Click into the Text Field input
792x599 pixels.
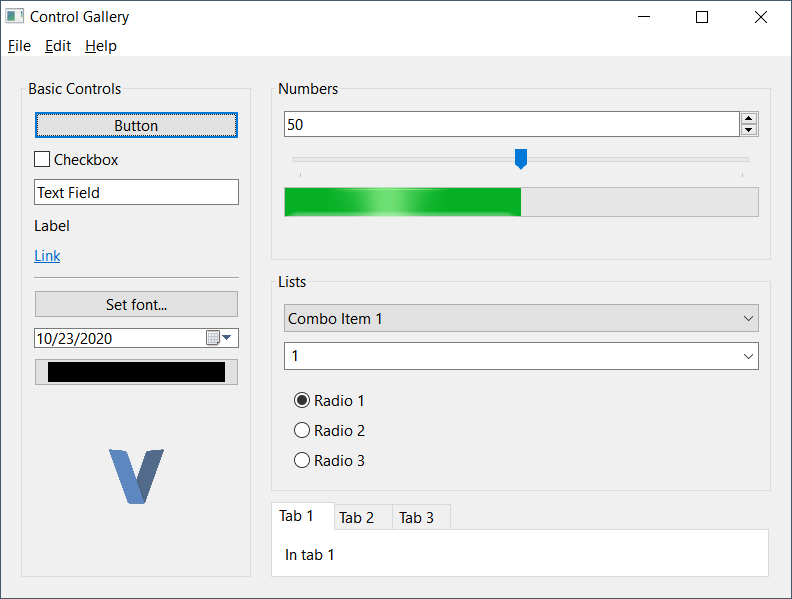coord(136,192)
